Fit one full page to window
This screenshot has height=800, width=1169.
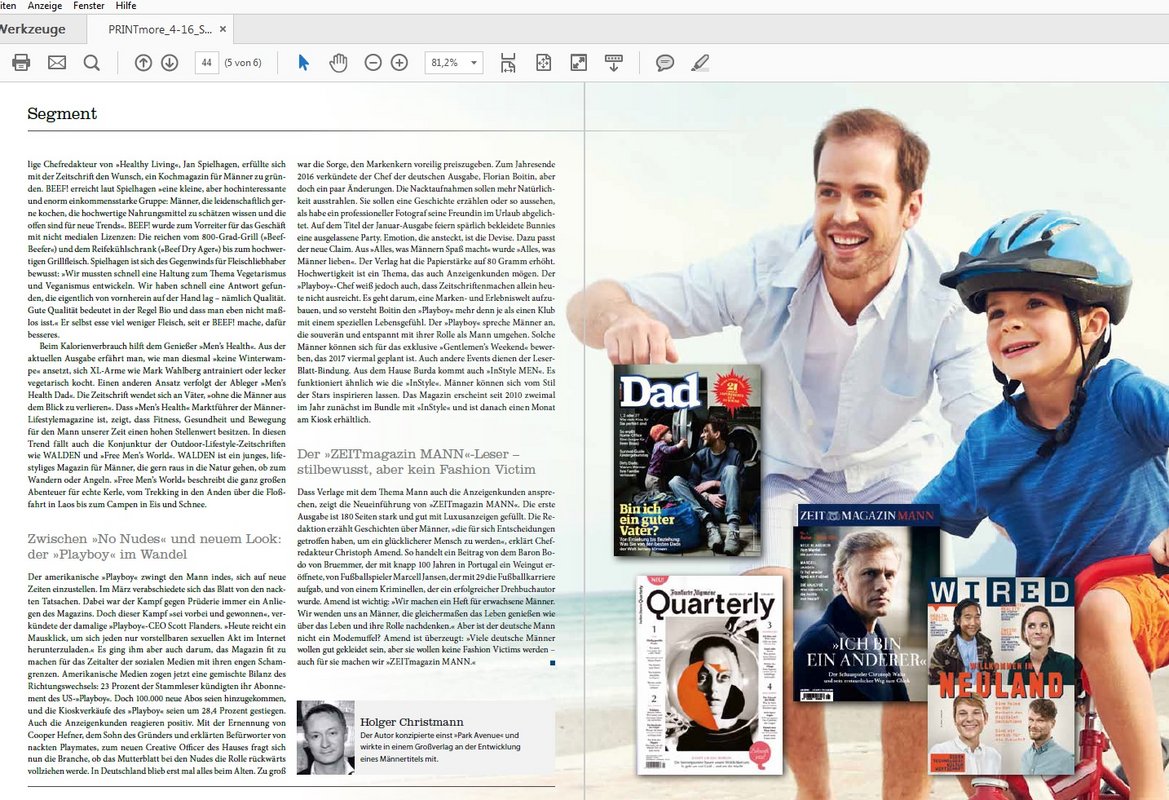(x=543, y=63)
